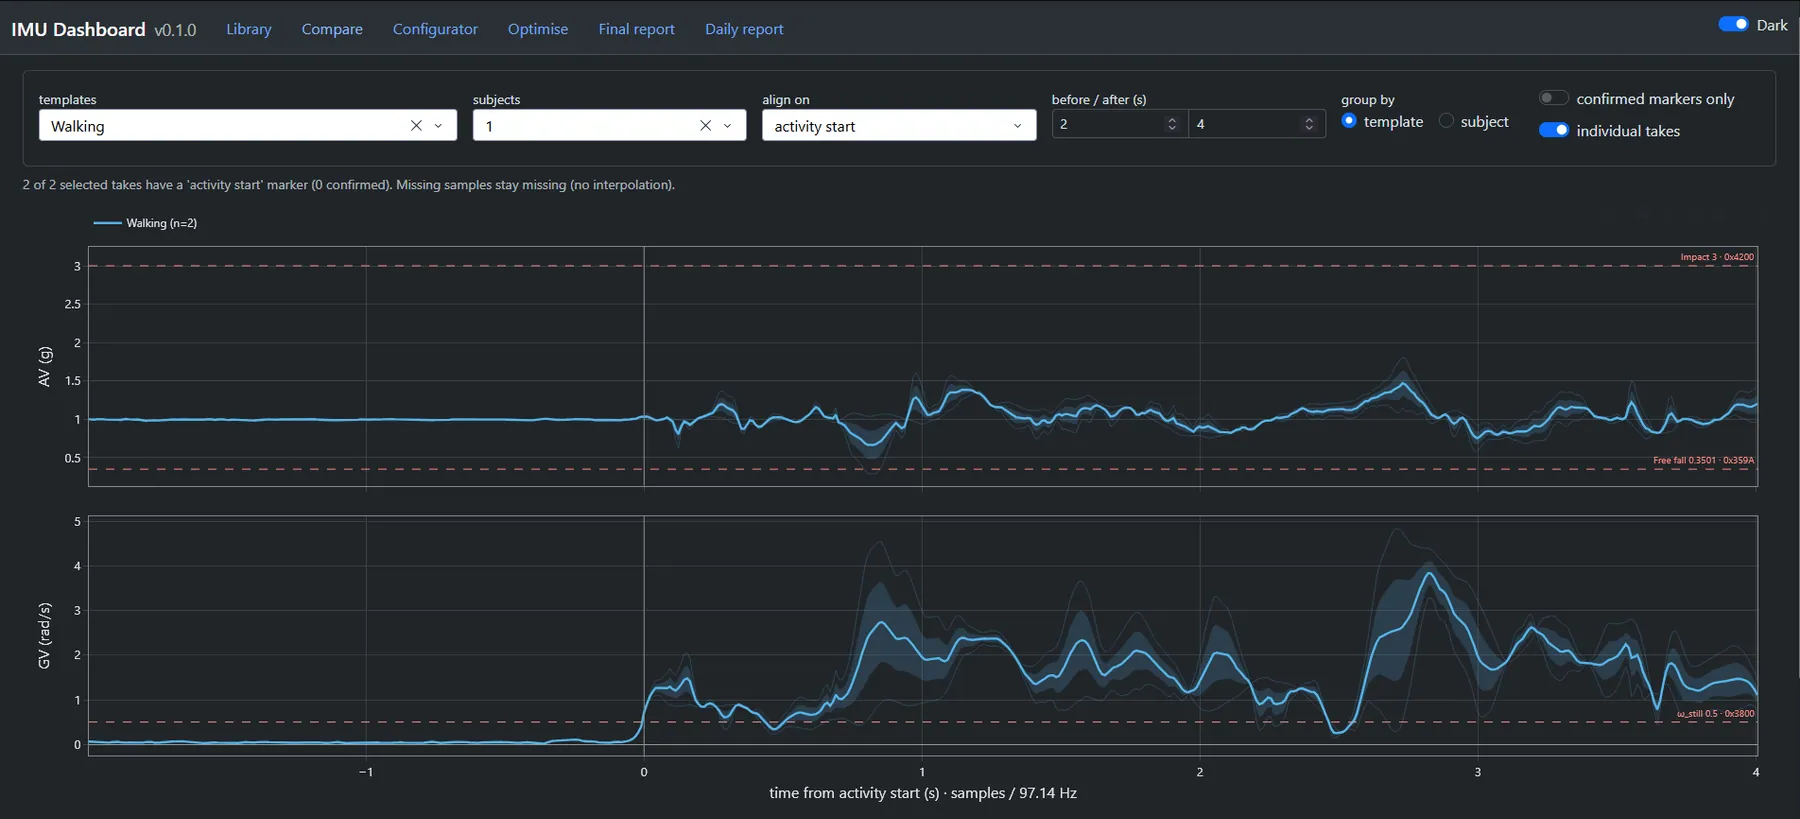The height and width of the screenshot is (819, 1800).
Task: Click the 'ω_still 0.5 · 0x3800' threshold label
Action: (x=1715, y=714)
